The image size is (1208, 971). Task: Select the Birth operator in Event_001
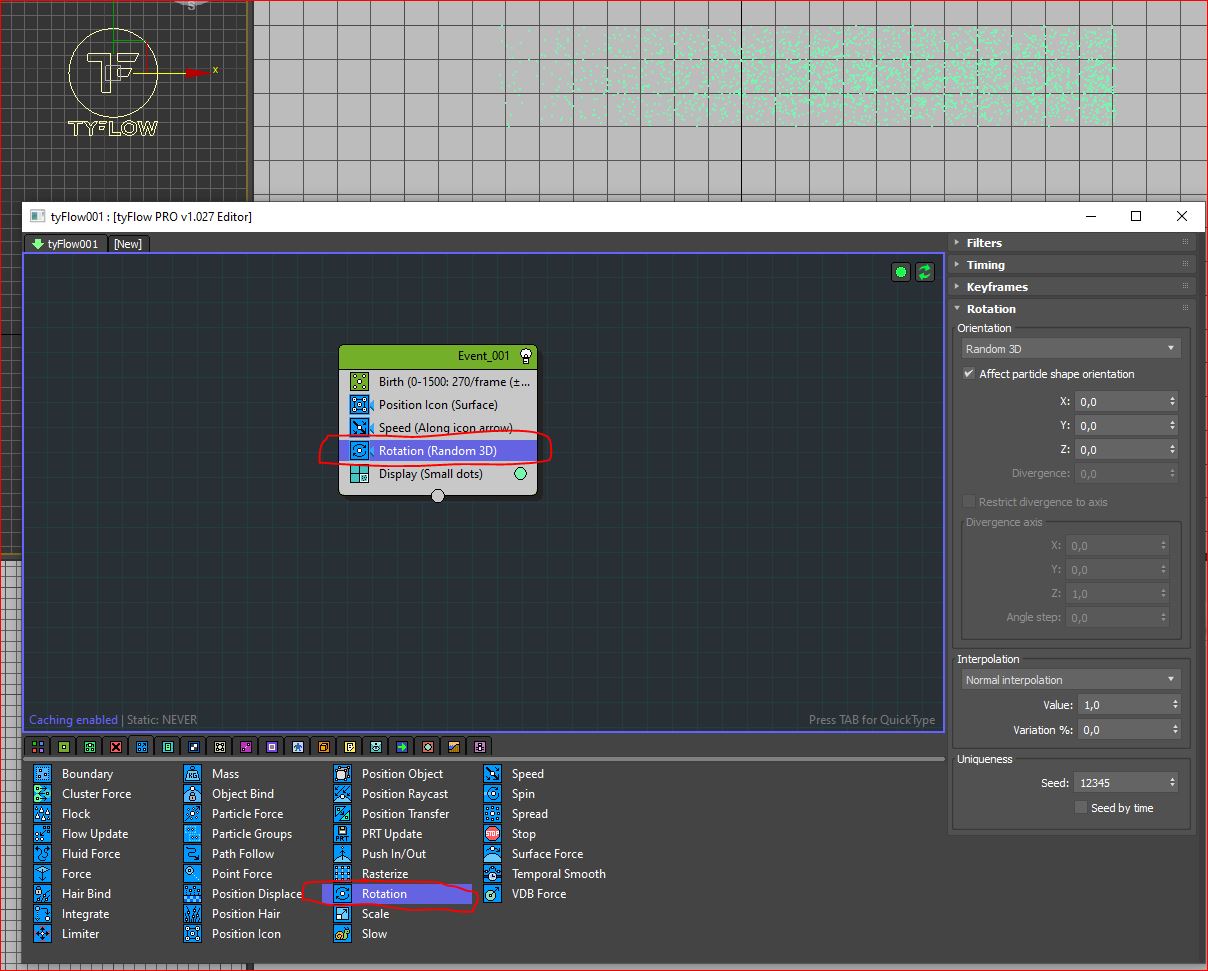[438, 382]
